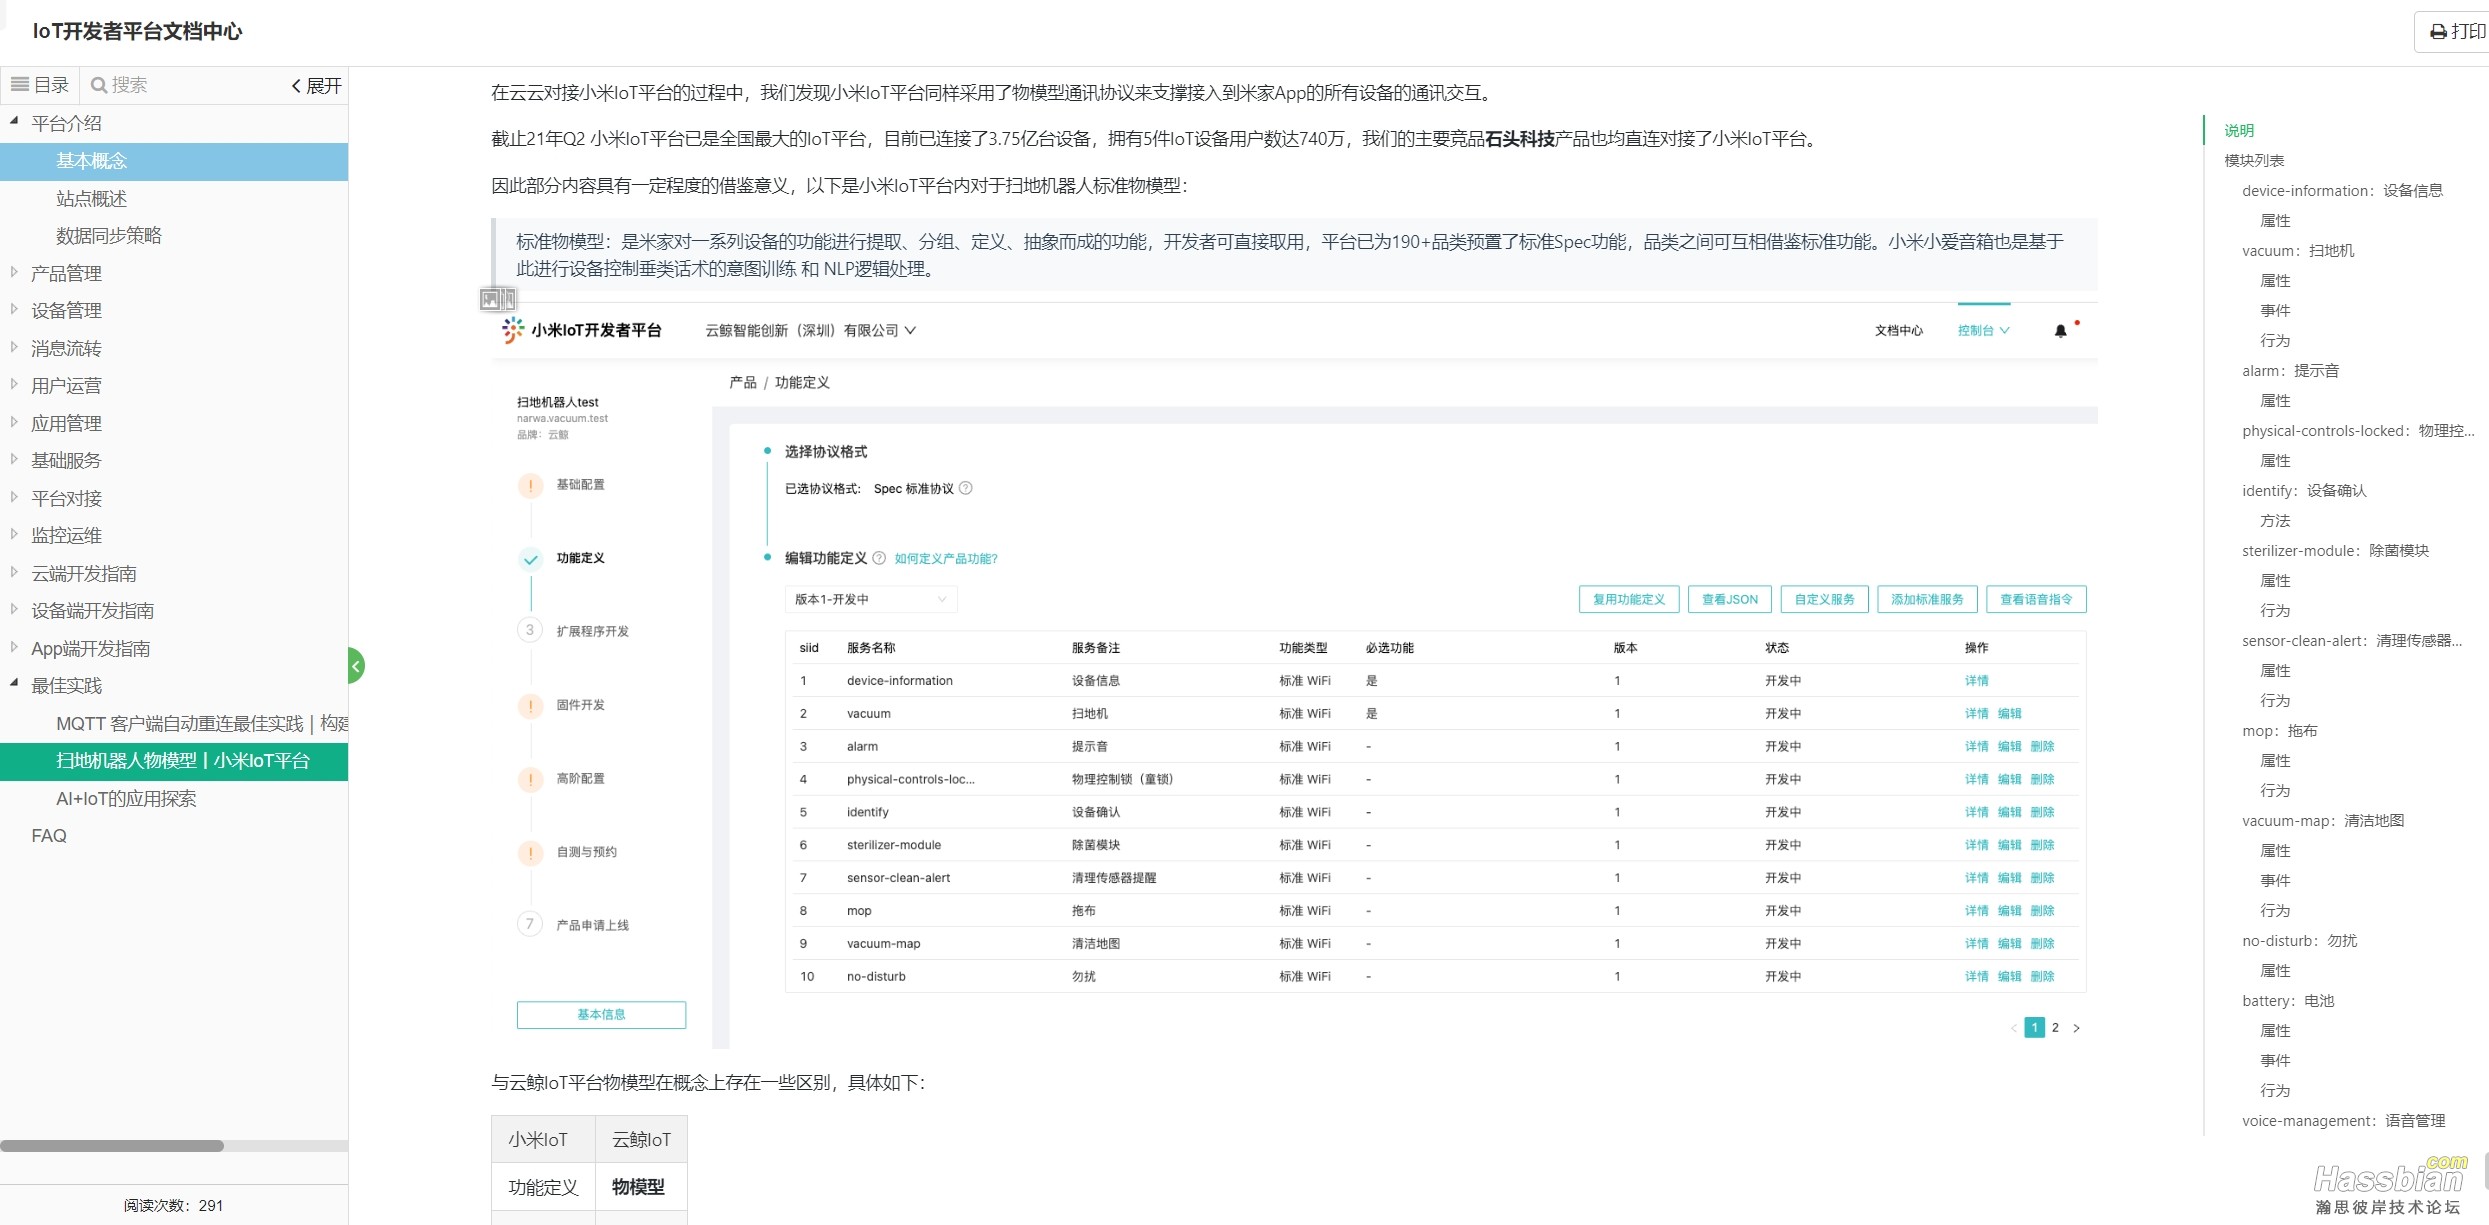This screenshot has width=2489, height=1225.
Task: Click the green sidebar collapse arrow handle
Action: point(356,666)
